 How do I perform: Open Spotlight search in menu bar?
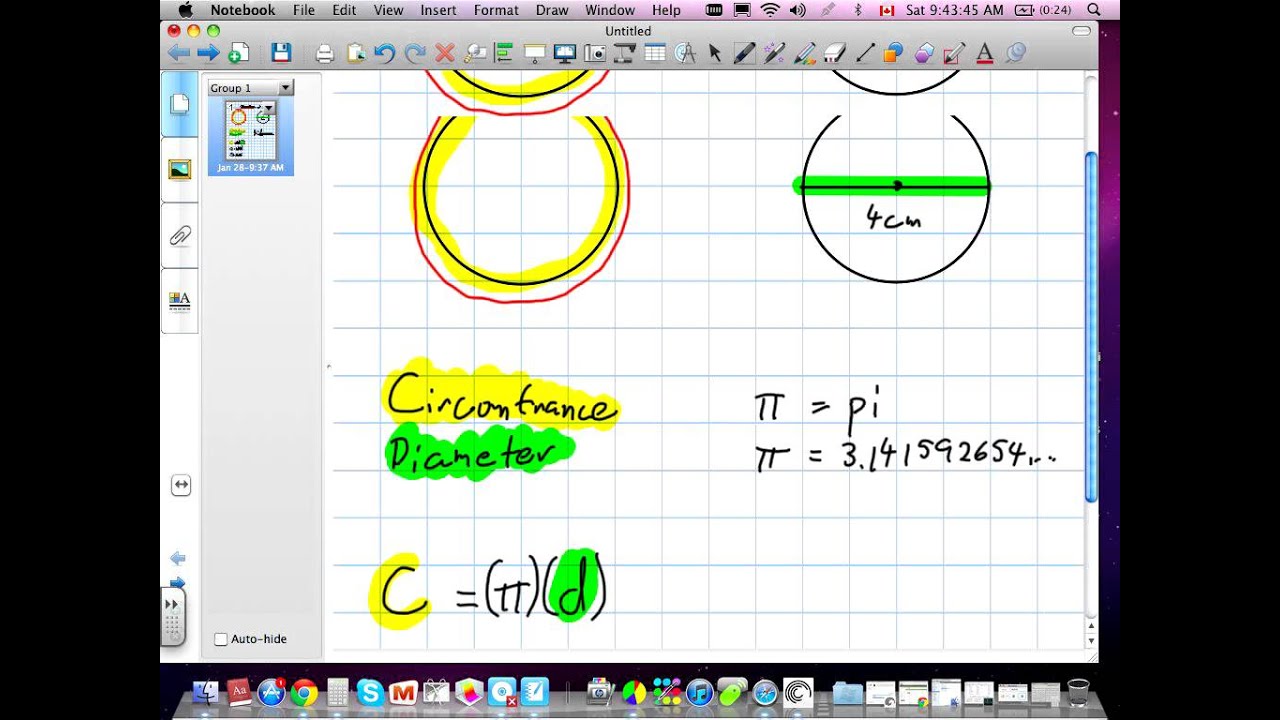1094,10
